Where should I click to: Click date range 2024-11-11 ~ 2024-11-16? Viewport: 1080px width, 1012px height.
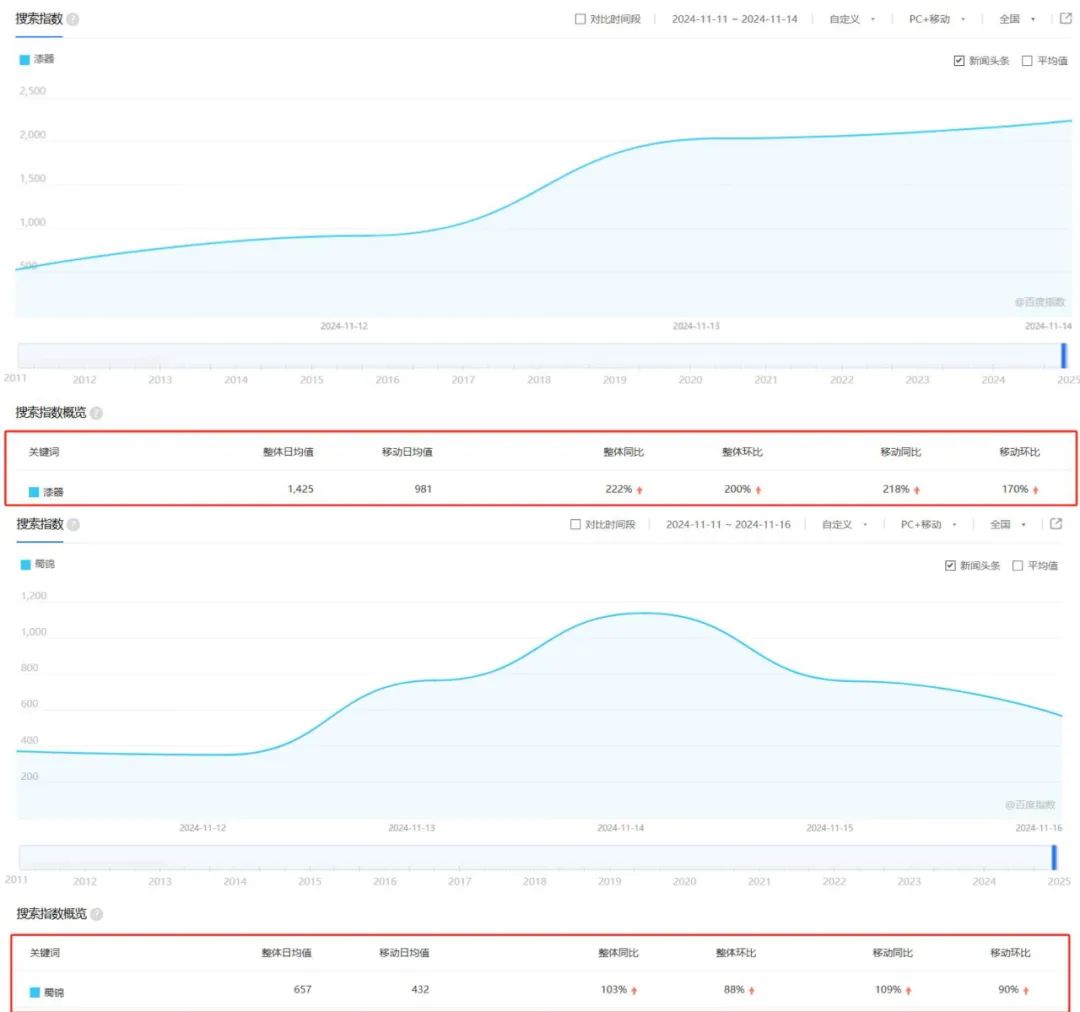click(x=728, y=525)
